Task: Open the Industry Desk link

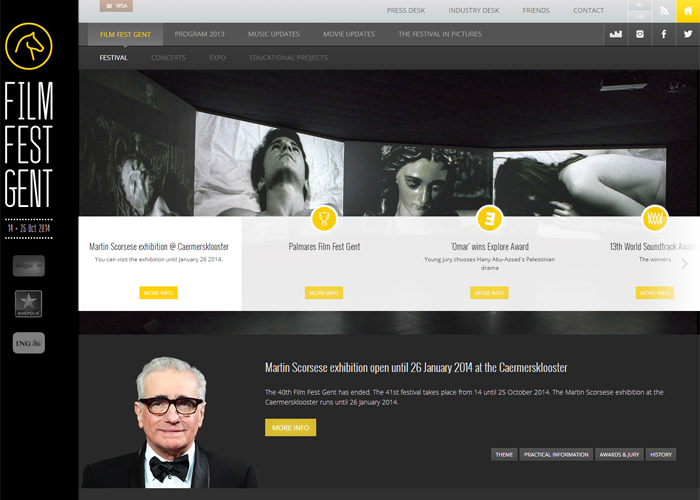Action: 474,10
